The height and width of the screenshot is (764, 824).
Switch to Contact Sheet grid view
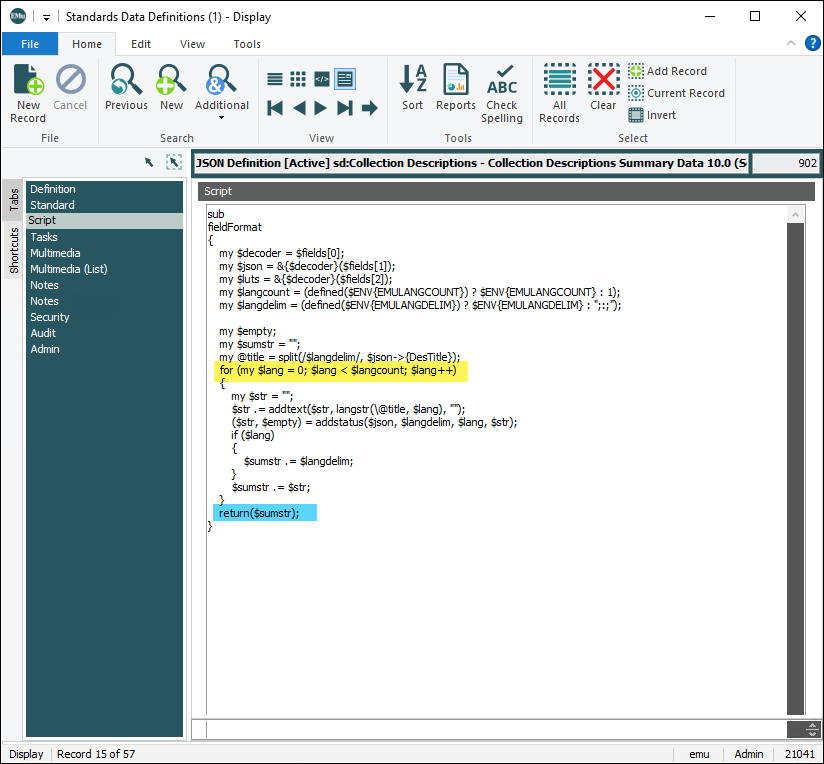pos(298,79)
